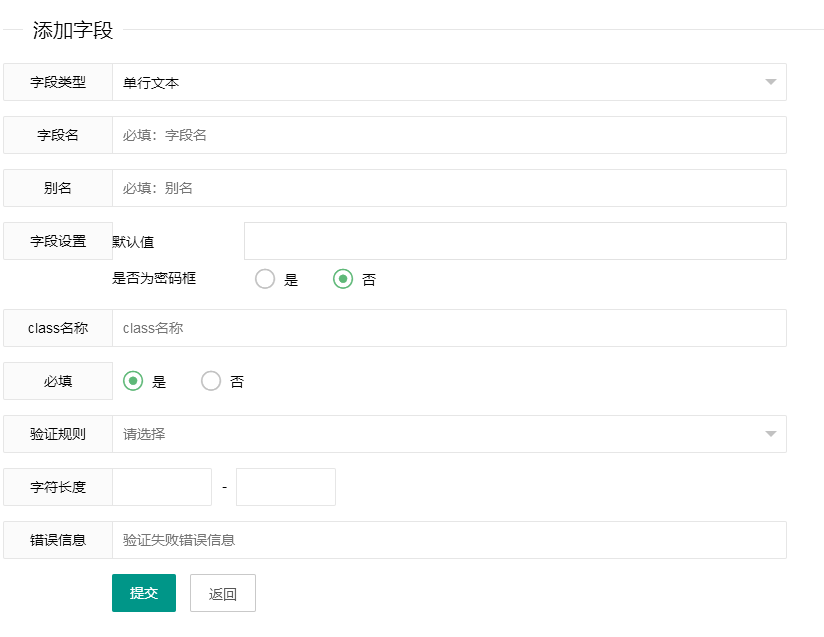The image size is (824, 637).
Task: Select "是" for 是否为密码框
Action: (265, 279)
